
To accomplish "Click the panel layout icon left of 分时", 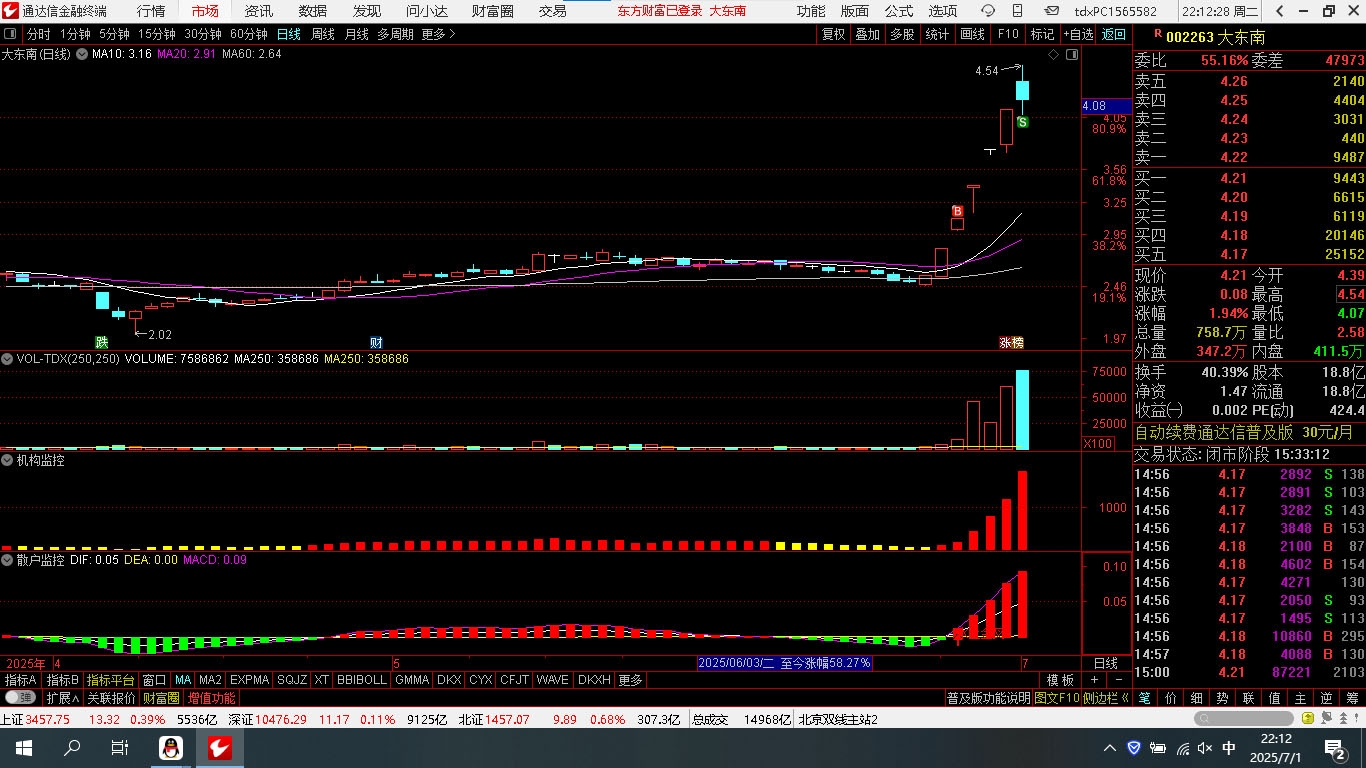I will pyautogui.click(x=10, y=34).
